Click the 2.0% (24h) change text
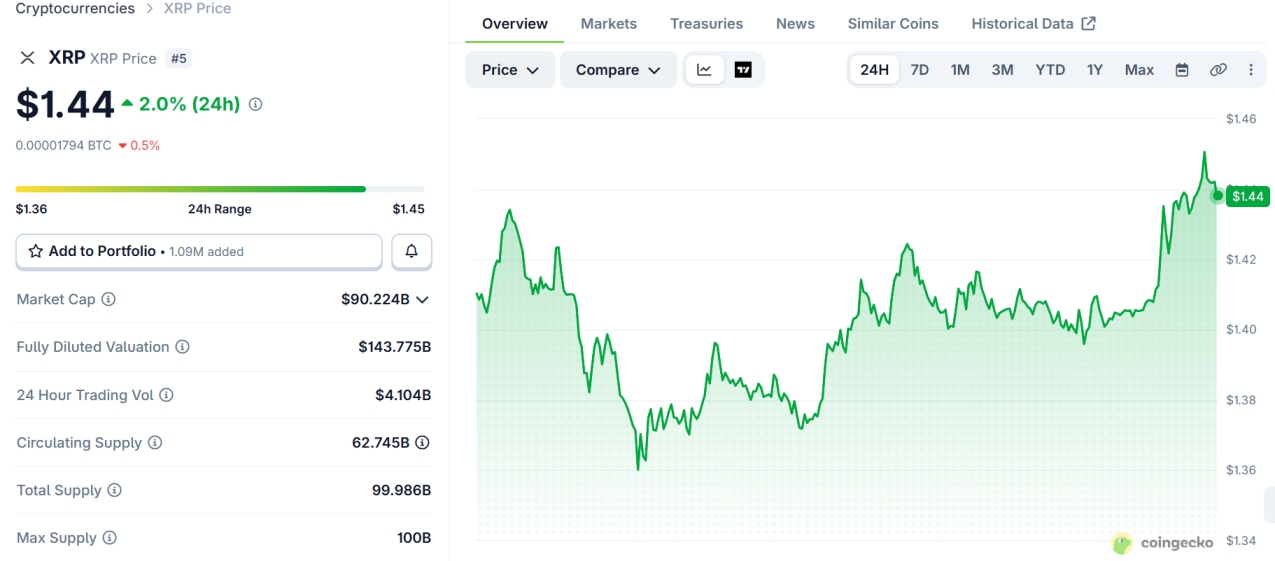This screenshot has height=561, width=1275. tap(189, 104)
